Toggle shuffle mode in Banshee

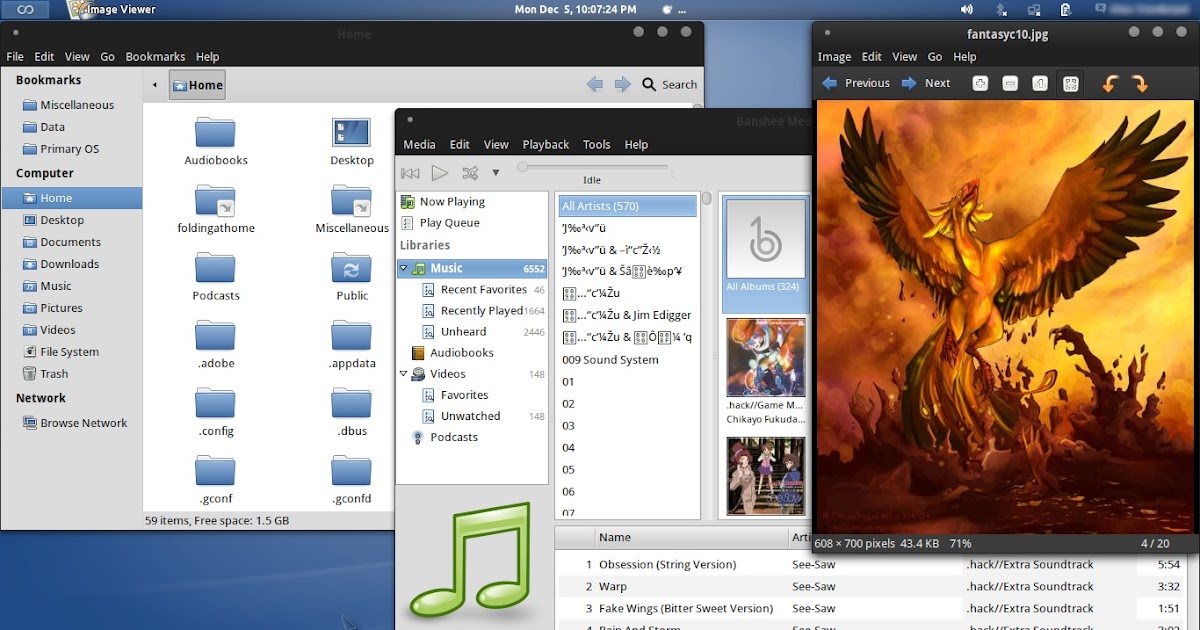(468, 172)
